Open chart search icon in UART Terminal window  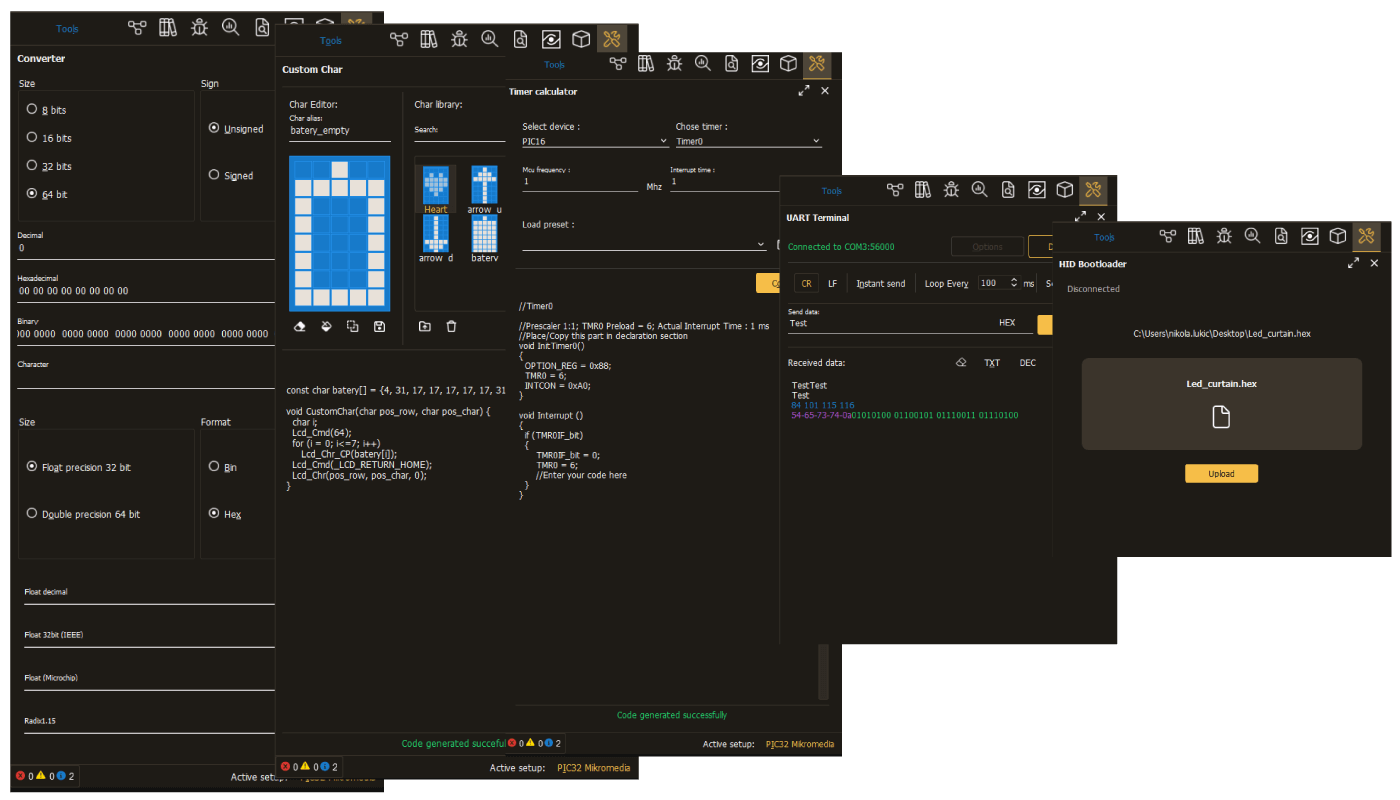coord(979,189)
